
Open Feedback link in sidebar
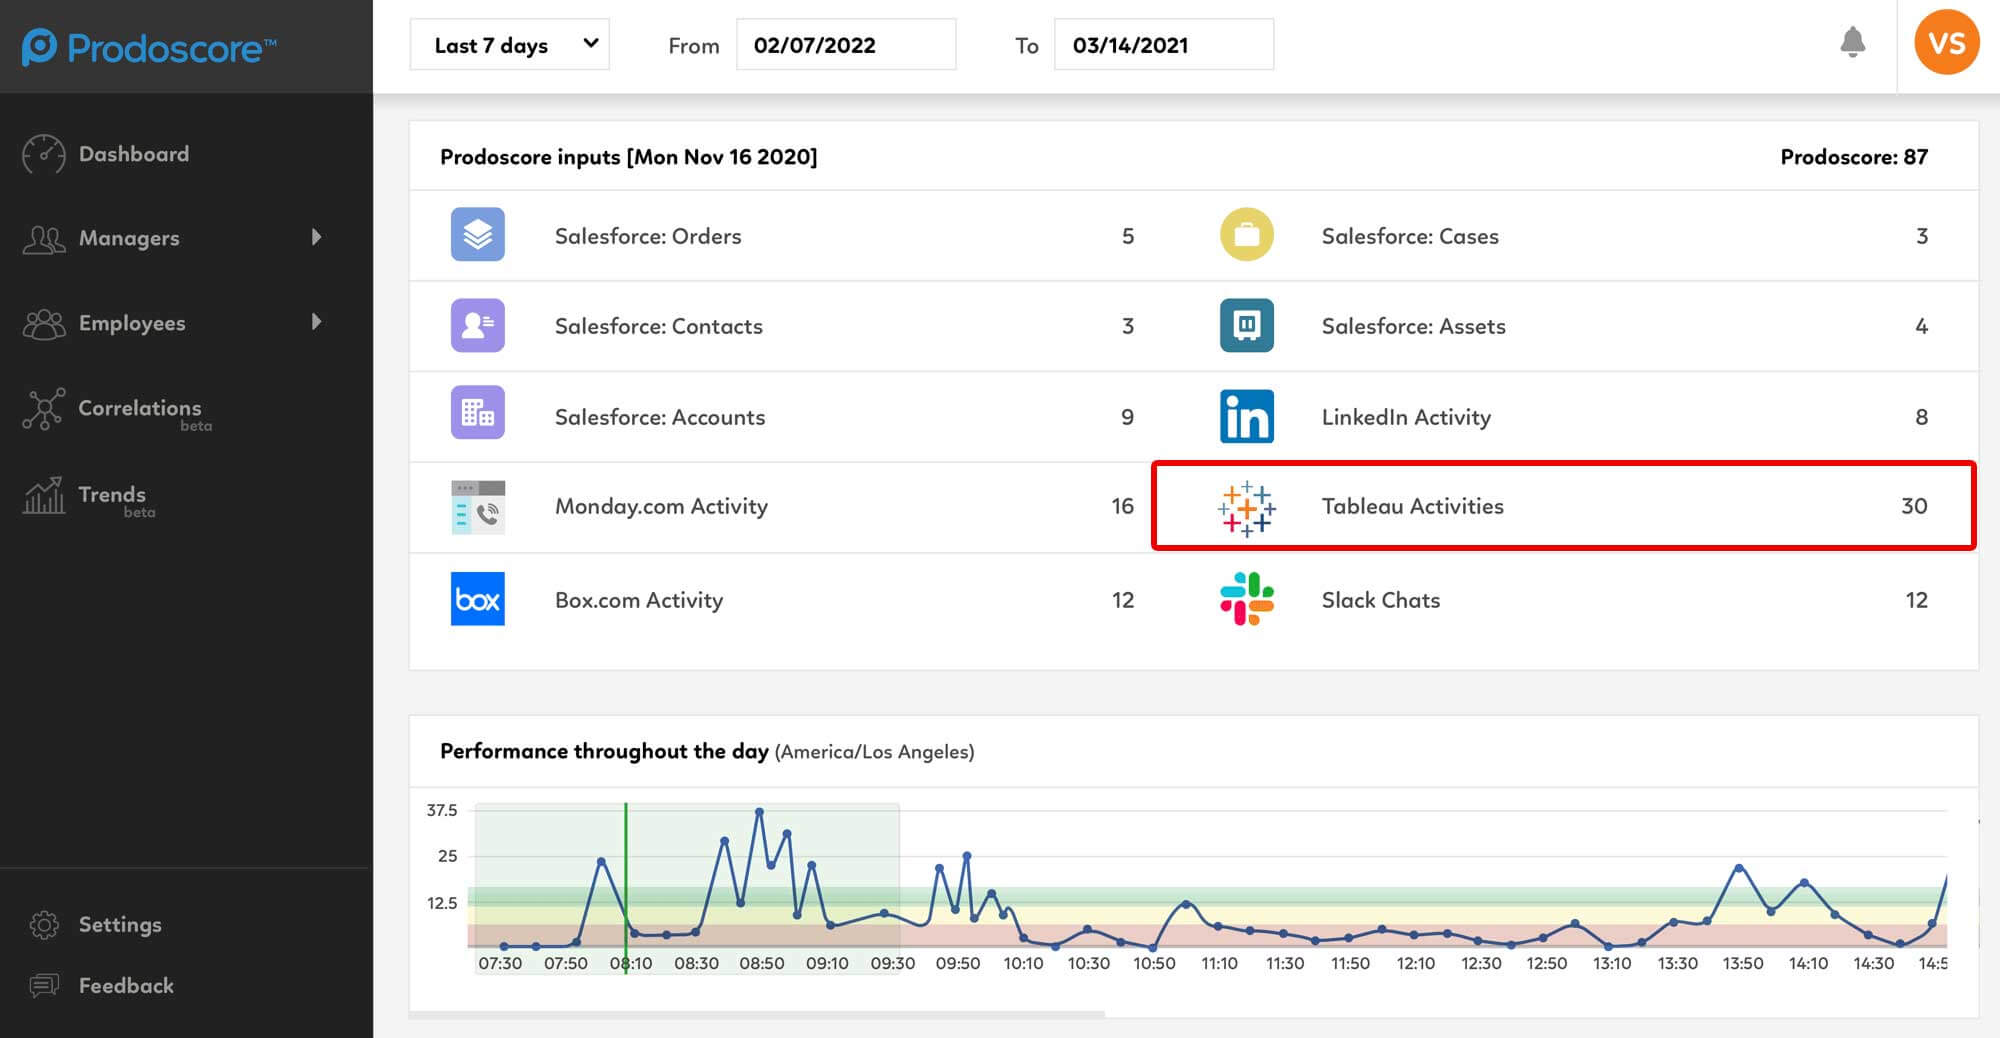click(126, 986)
